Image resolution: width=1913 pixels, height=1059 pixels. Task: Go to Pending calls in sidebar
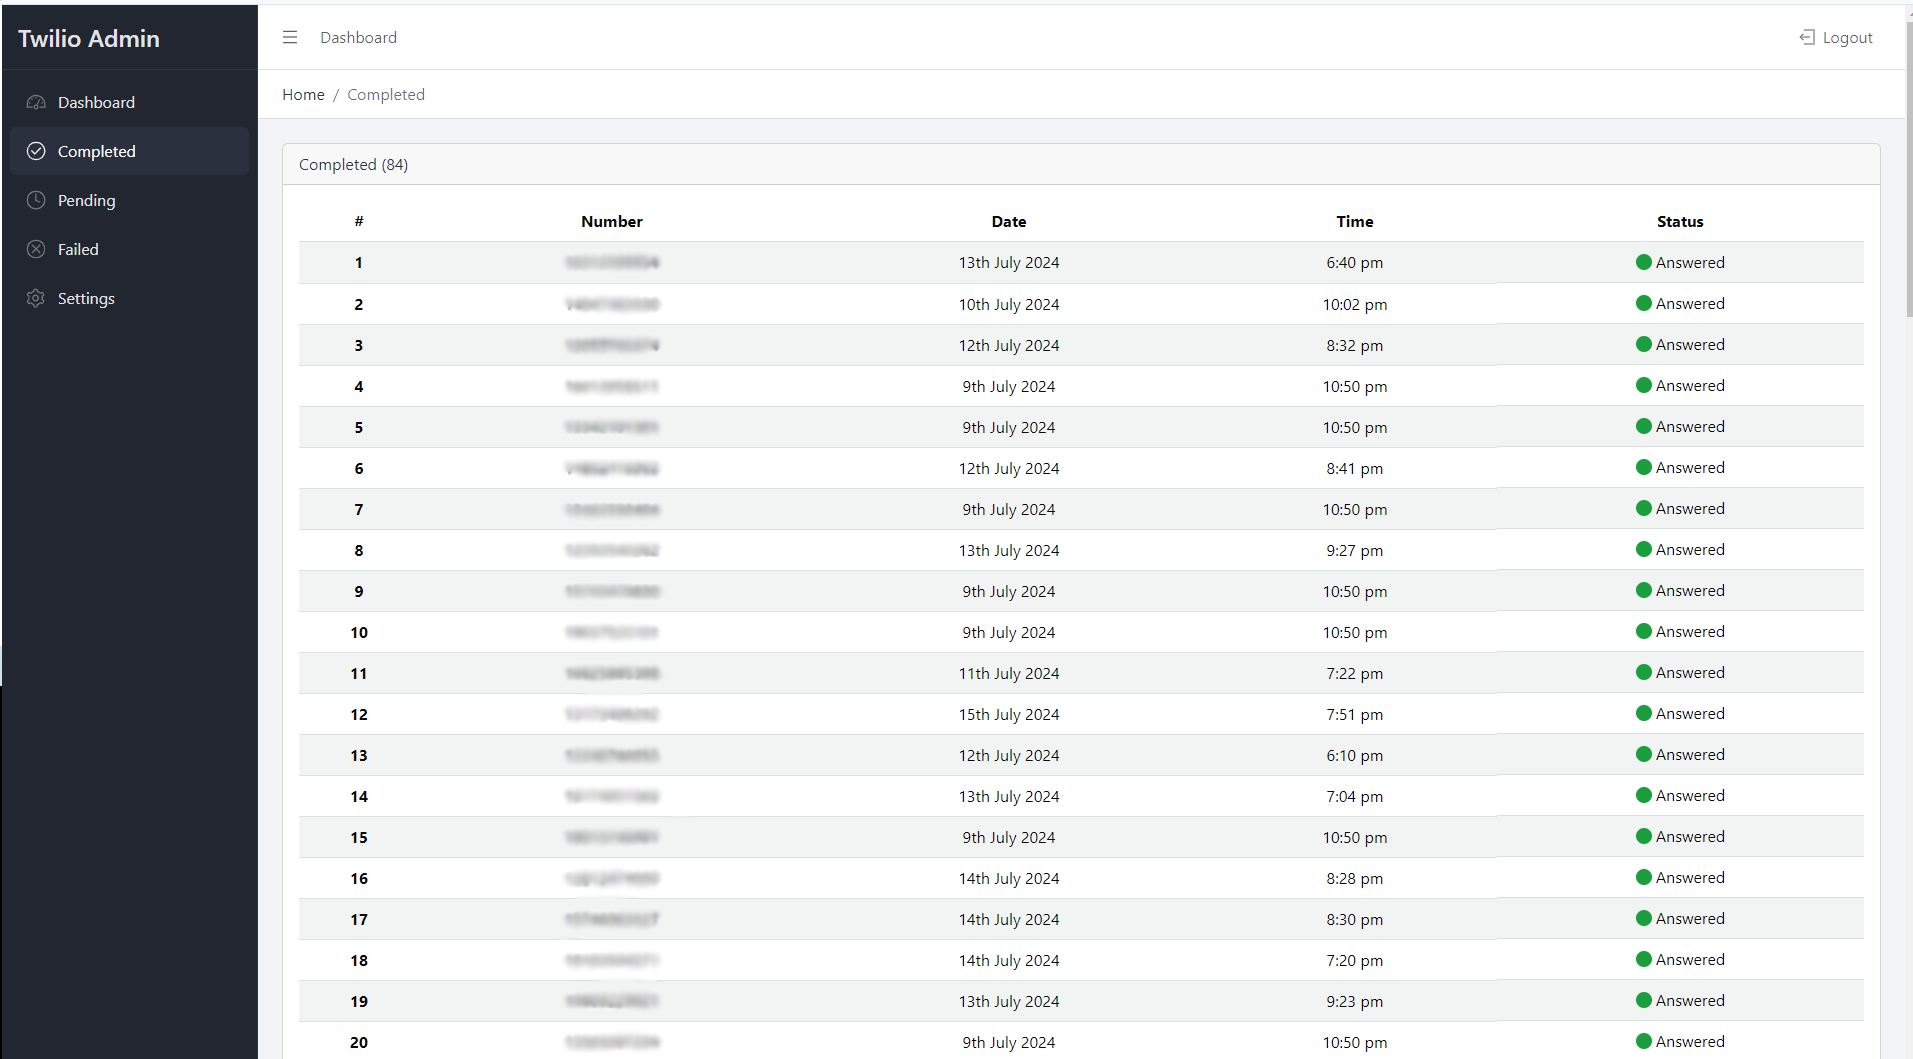pos(130,200)
